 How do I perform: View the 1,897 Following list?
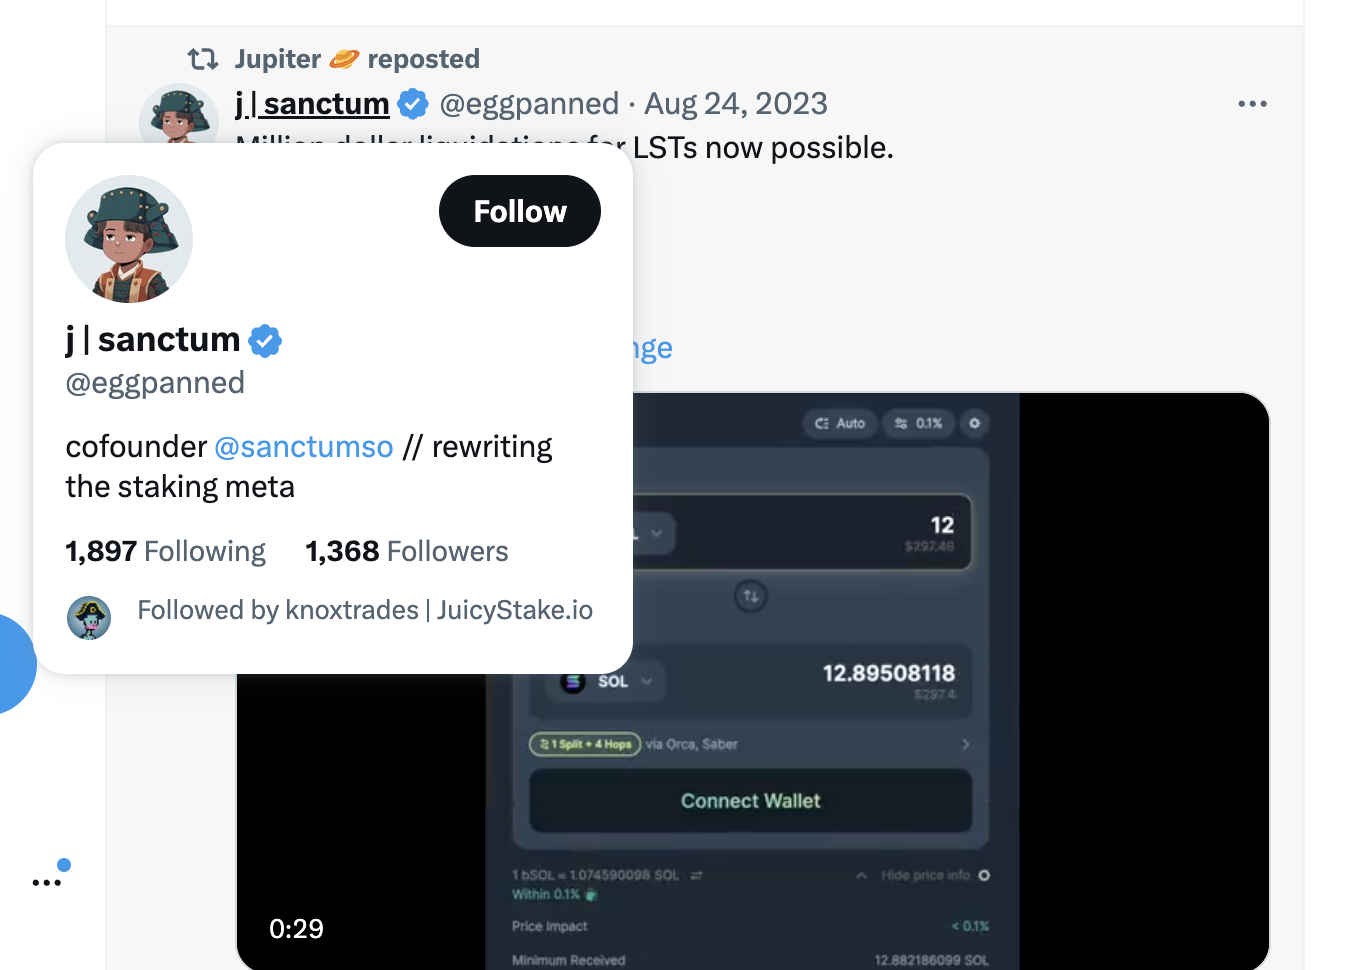pyautogui.click(x=165, y=551)
